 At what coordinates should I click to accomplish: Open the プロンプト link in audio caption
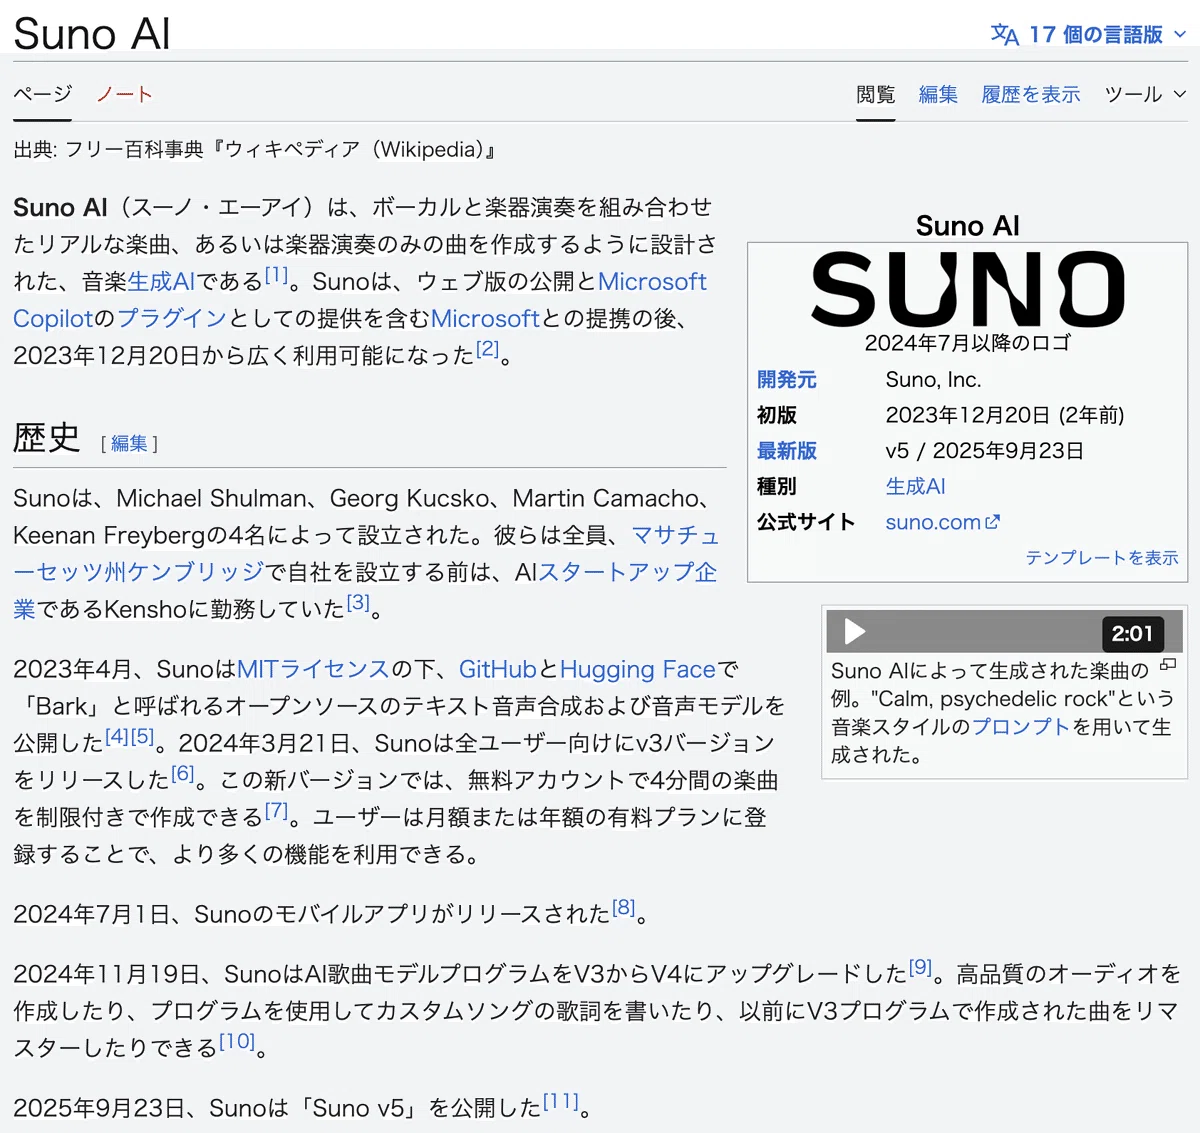pos(1021,727)
